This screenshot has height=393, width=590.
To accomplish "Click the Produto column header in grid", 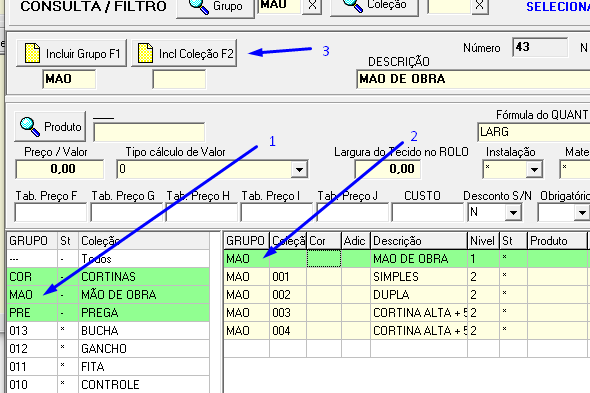I will point(557,241).
